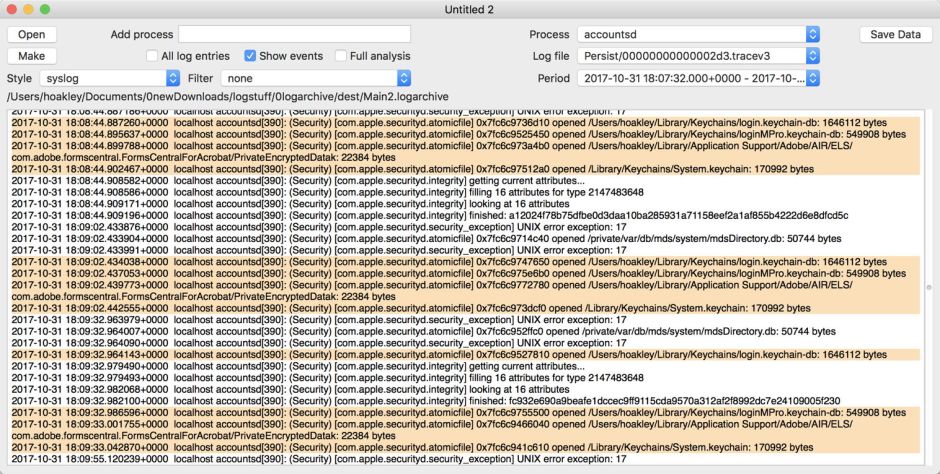Focus the Add process text field

coord(294,35)
